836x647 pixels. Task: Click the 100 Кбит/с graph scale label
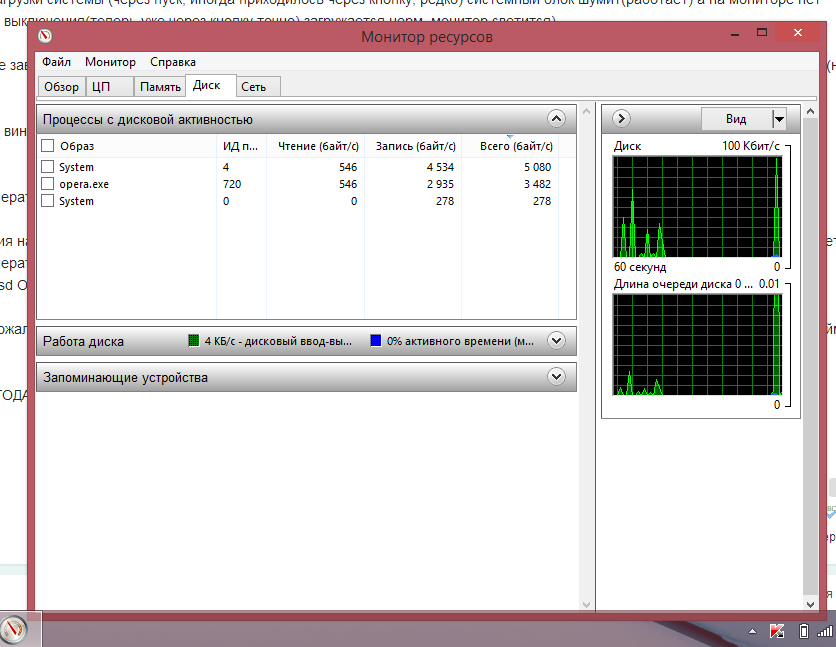[751, 145]
